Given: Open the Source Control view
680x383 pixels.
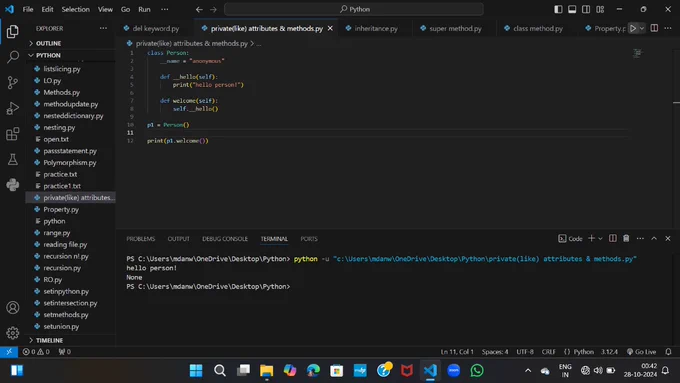Looking at the screenshot, I should tap(13, 82).
